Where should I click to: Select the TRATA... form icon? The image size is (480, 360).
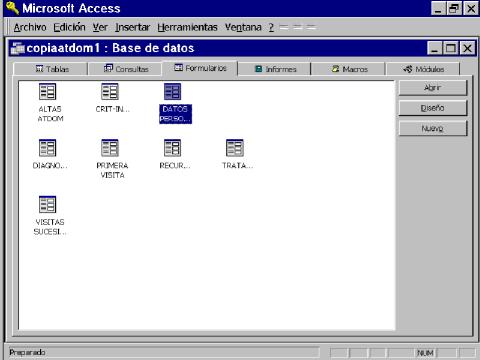[x=235, y=148]
